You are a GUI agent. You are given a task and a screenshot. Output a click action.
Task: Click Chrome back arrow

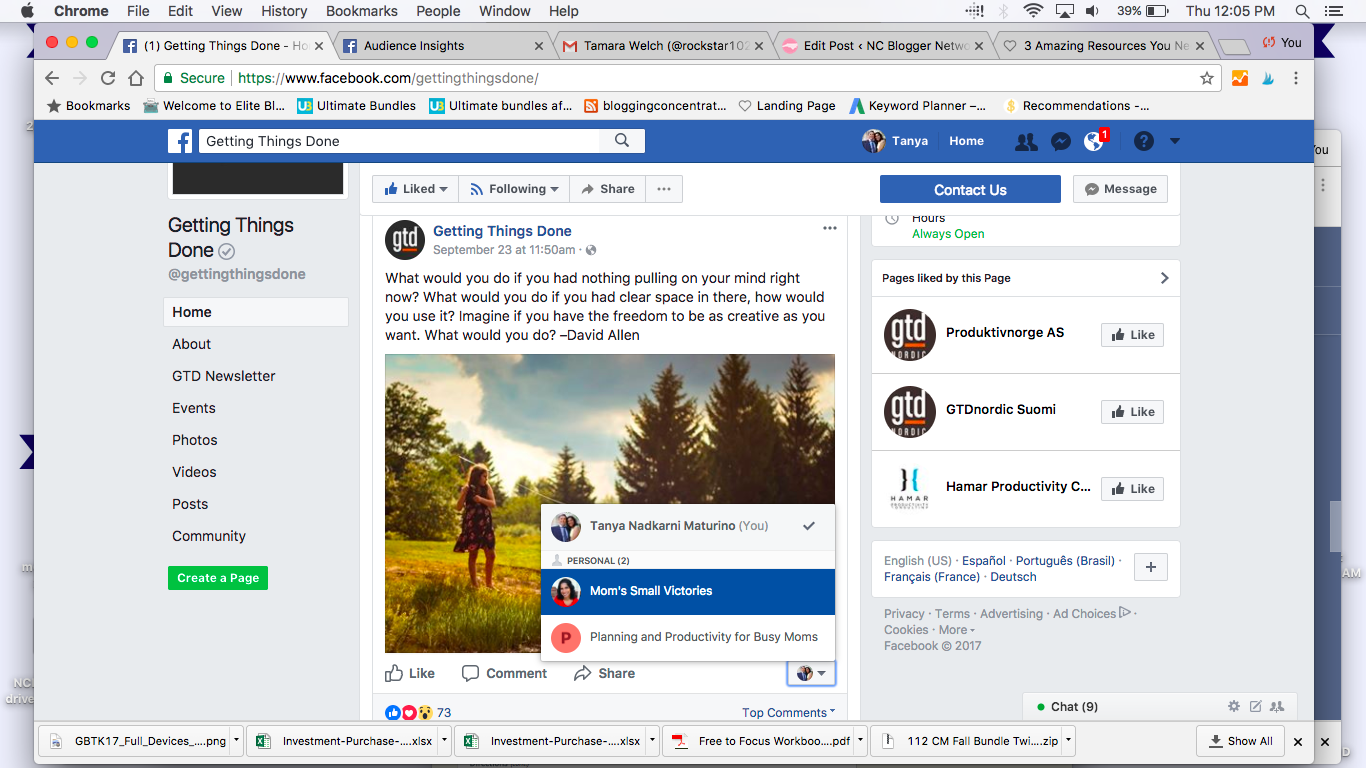(x=53, y=78)
